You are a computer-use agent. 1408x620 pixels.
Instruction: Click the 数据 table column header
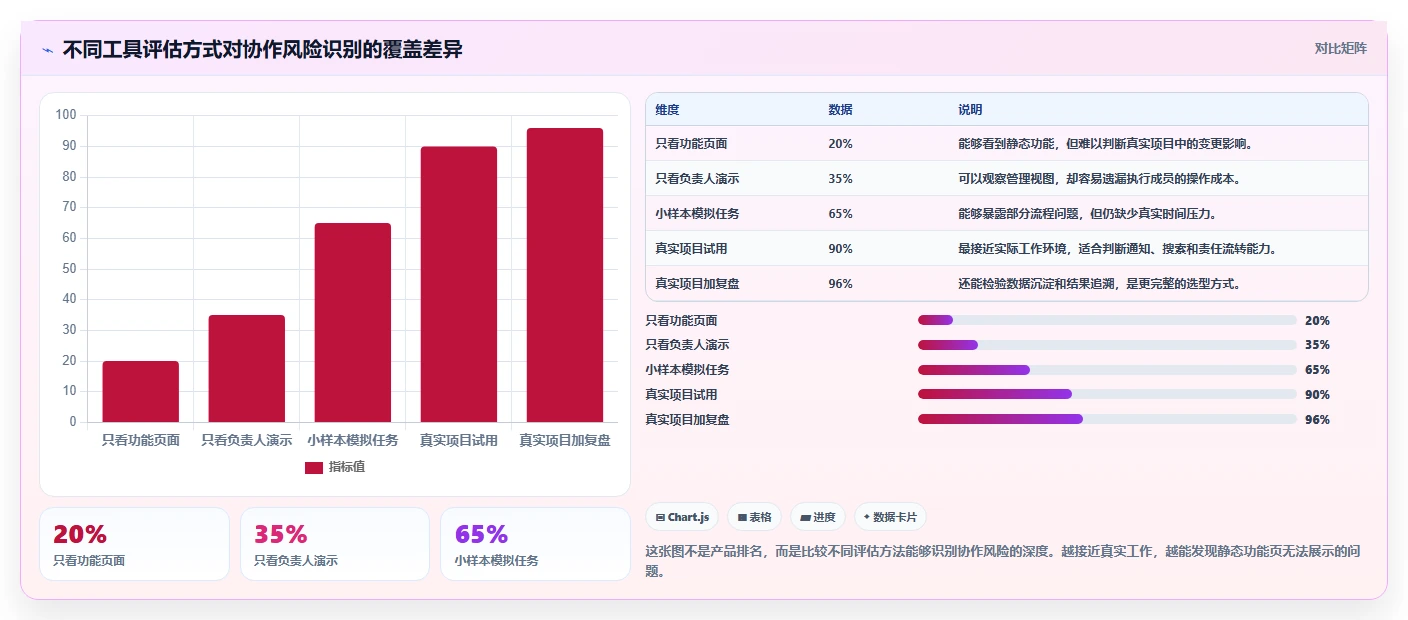point(841,110)
